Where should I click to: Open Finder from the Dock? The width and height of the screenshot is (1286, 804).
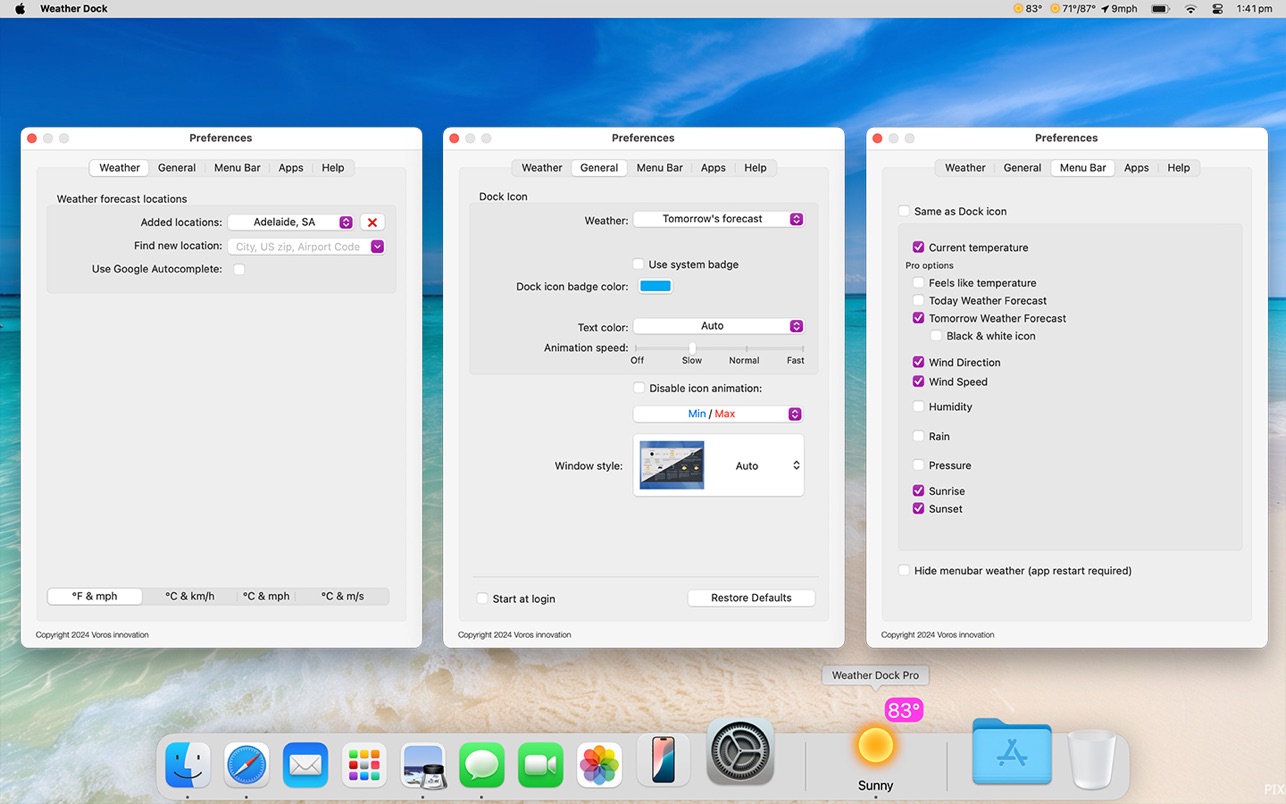(188, 765)
